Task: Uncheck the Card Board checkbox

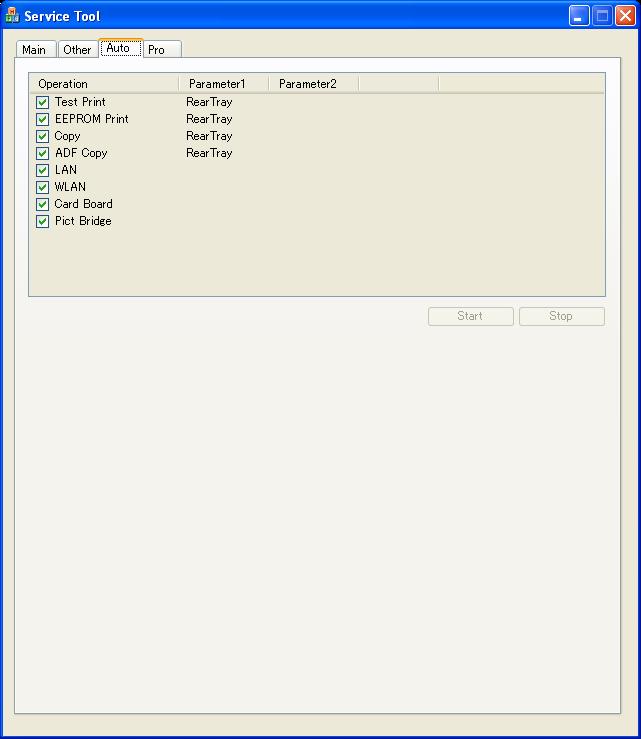Action: point(43,204)
